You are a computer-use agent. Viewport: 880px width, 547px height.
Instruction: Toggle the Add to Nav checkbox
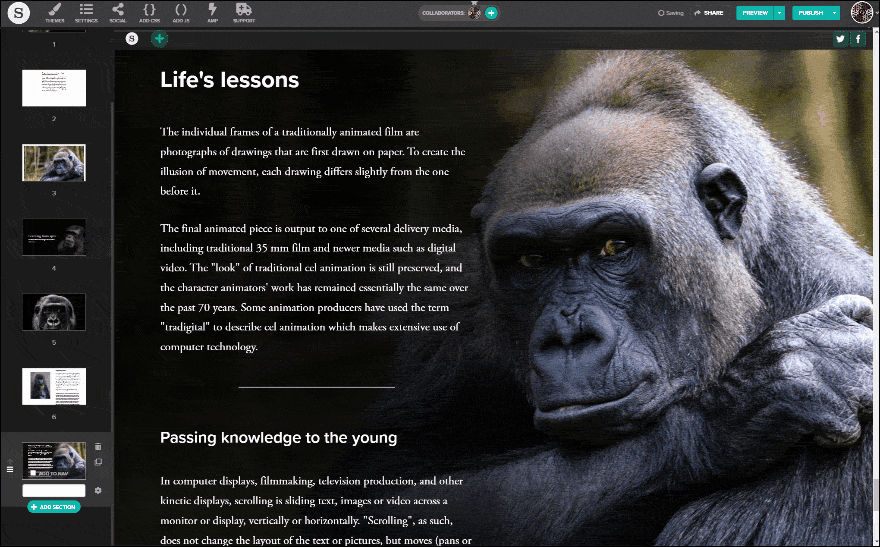pyautogui.click(x=32, y=473)
